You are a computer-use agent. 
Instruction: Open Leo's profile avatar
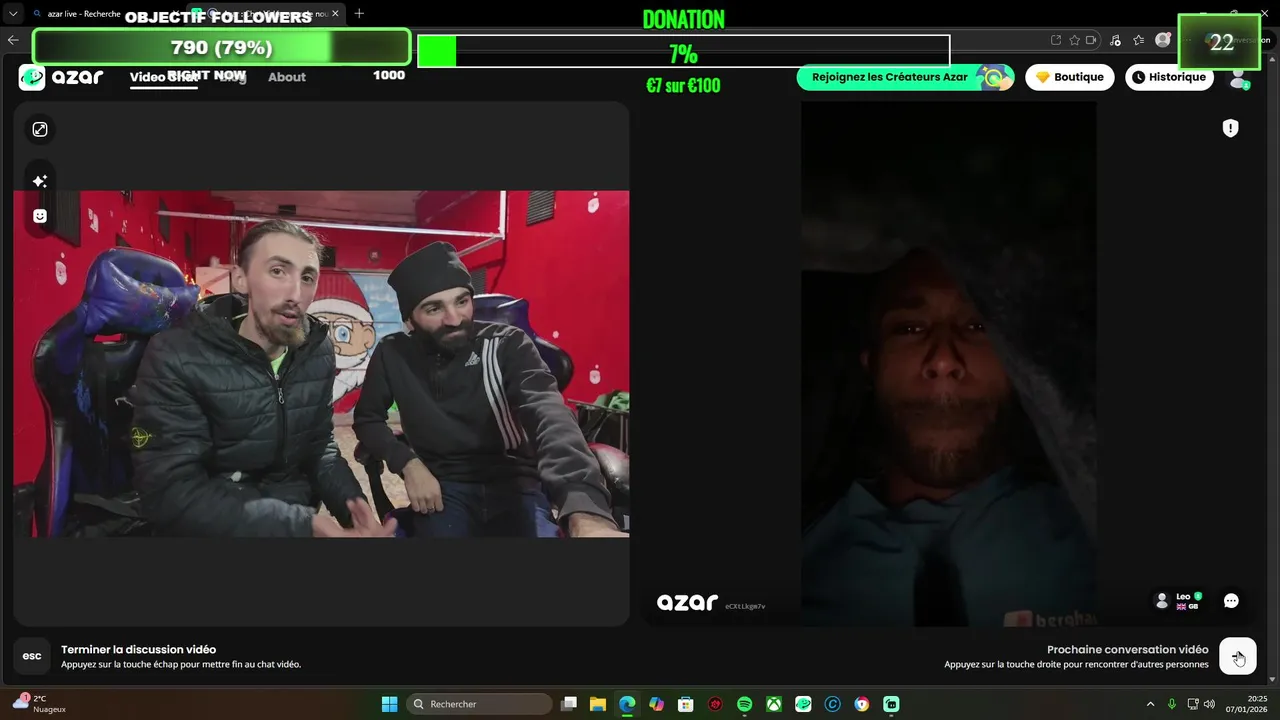coord(1162,601)
